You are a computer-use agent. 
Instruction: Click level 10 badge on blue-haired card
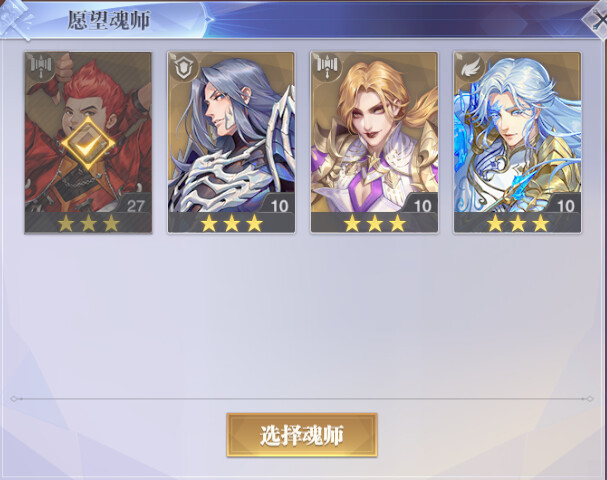coord(565,204)
